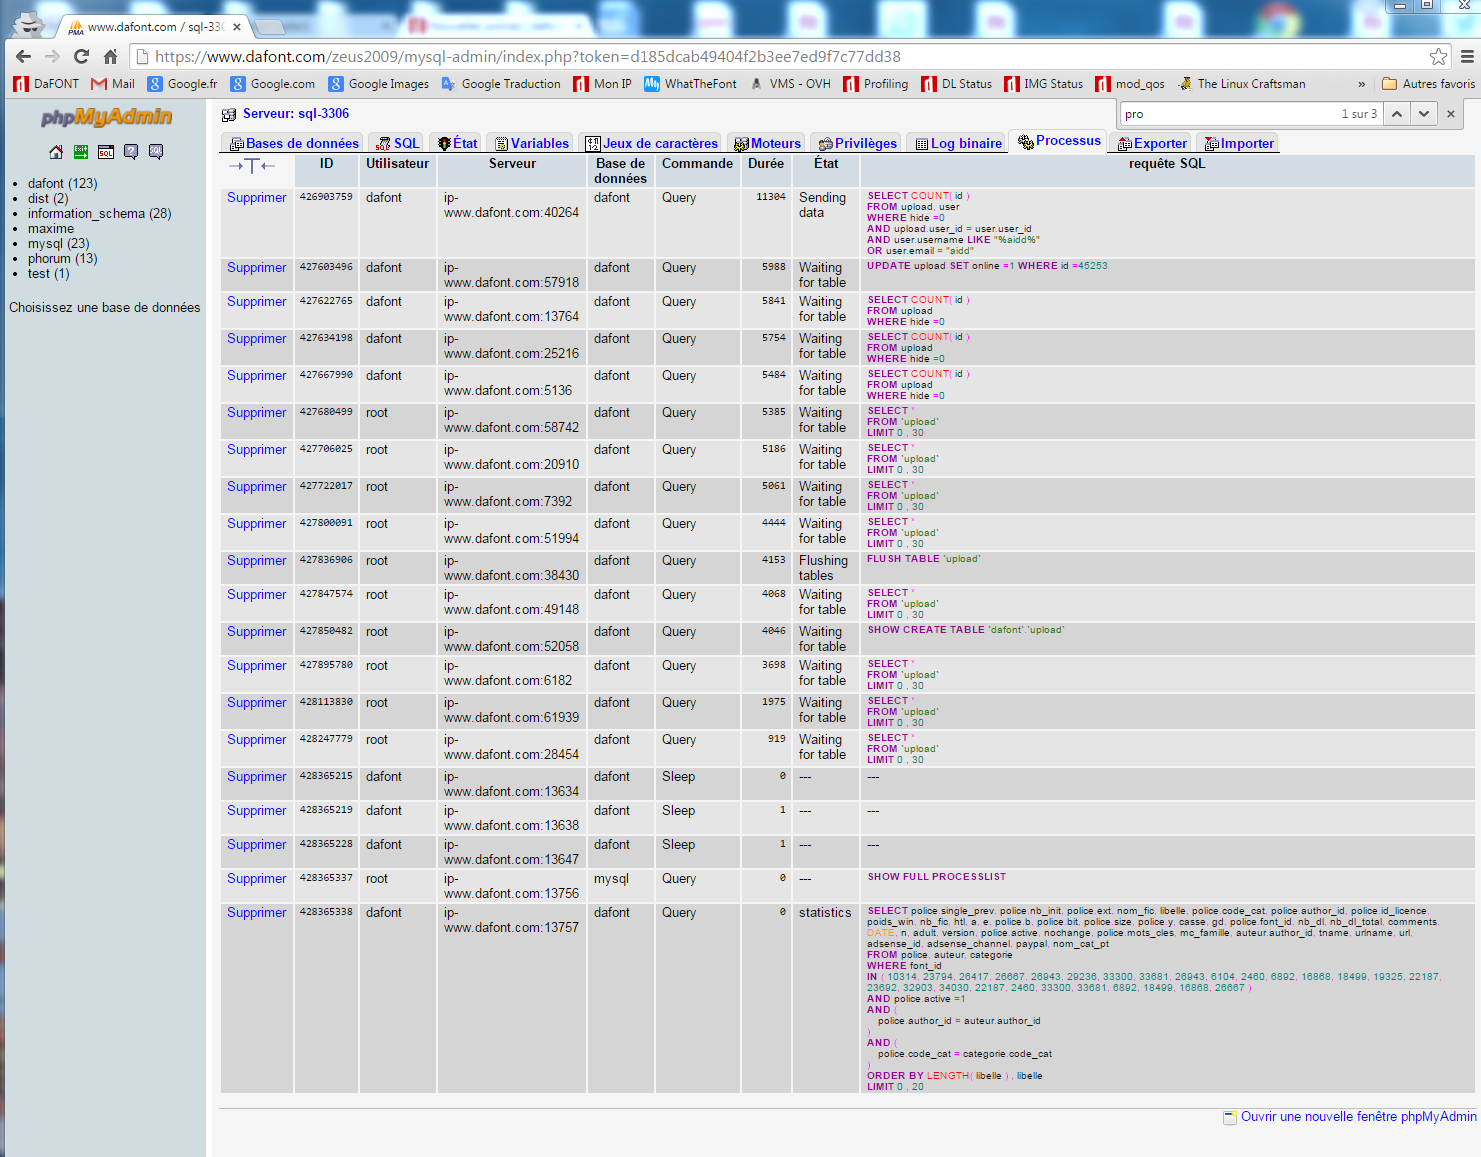The image size is (1481, 1157).
Task: Reload the page using browser refresh
Action: point(81,57)
